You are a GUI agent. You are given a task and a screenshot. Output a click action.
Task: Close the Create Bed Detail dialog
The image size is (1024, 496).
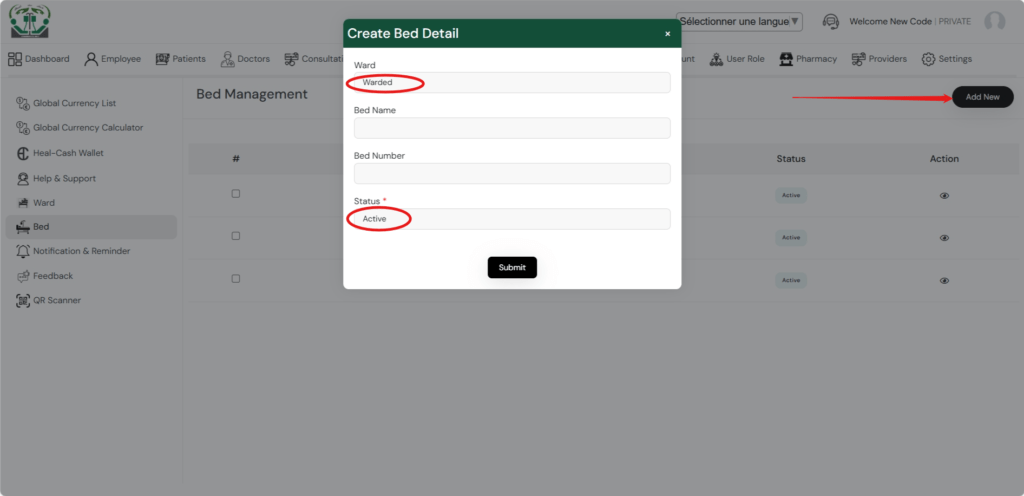[667, 34]
